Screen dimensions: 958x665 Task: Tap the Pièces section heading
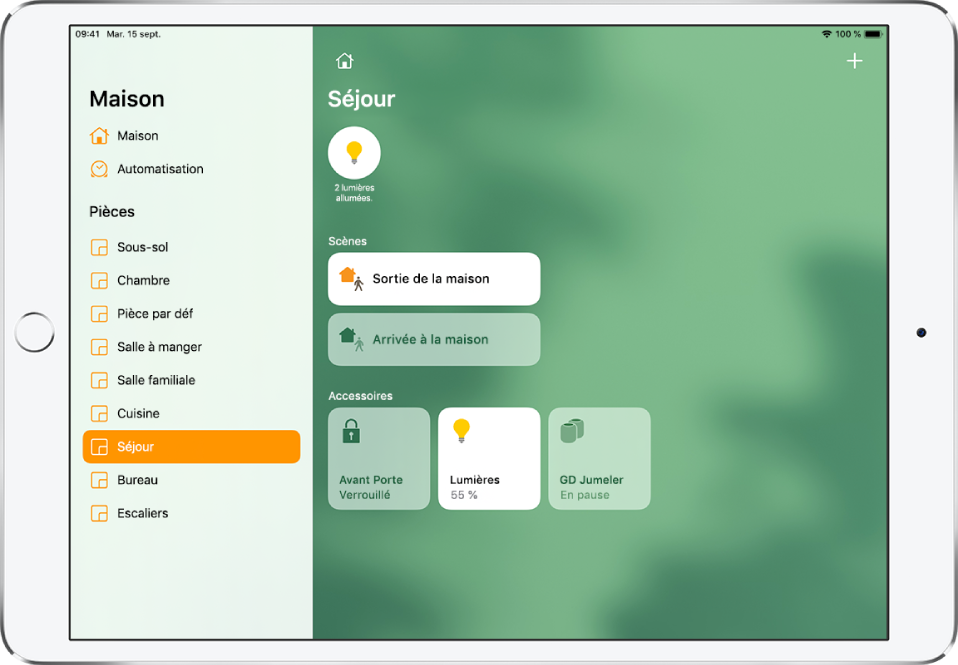coord(112,211)
